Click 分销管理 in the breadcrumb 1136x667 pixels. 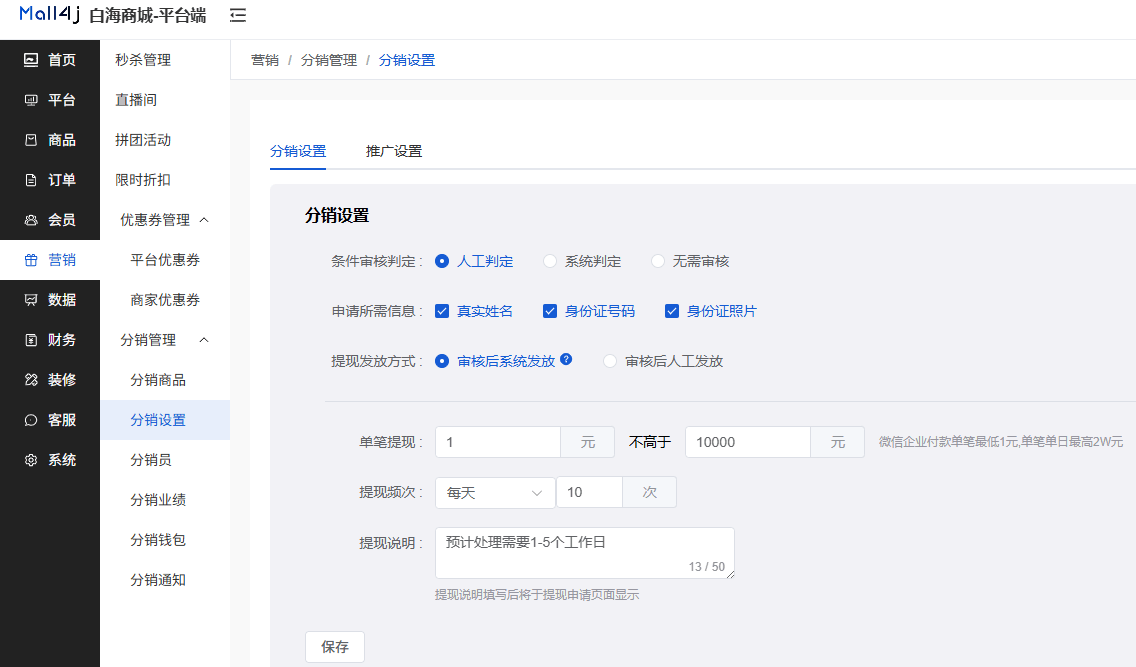coord(329,60)
